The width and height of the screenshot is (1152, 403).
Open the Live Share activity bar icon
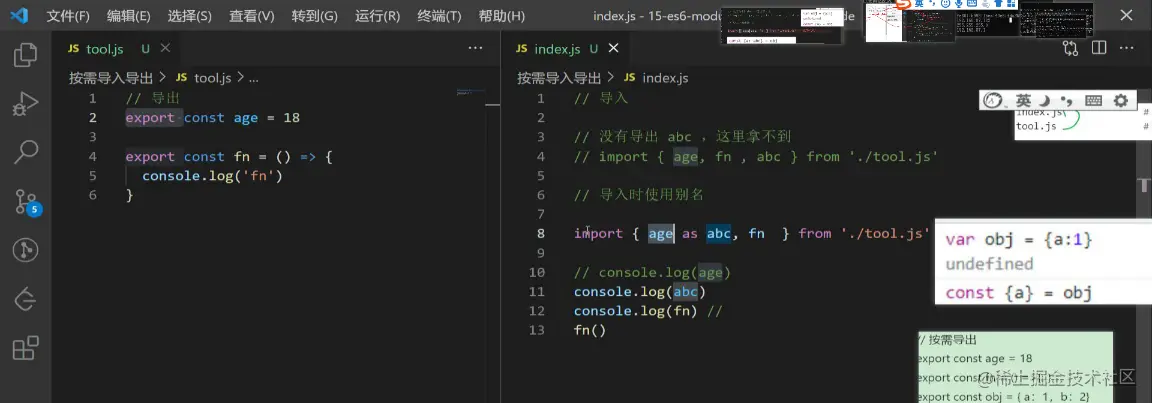click(x=26, y=299)
